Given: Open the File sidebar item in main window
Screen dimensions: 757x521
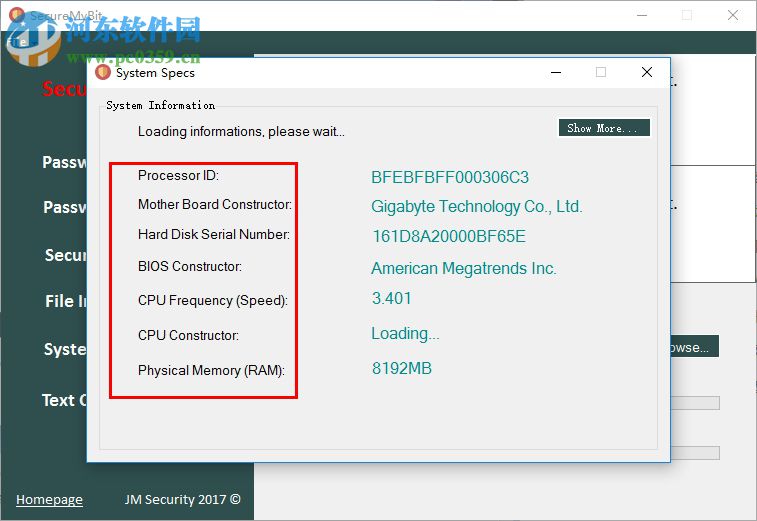Looking at the screenshot, I should point(66,301).
